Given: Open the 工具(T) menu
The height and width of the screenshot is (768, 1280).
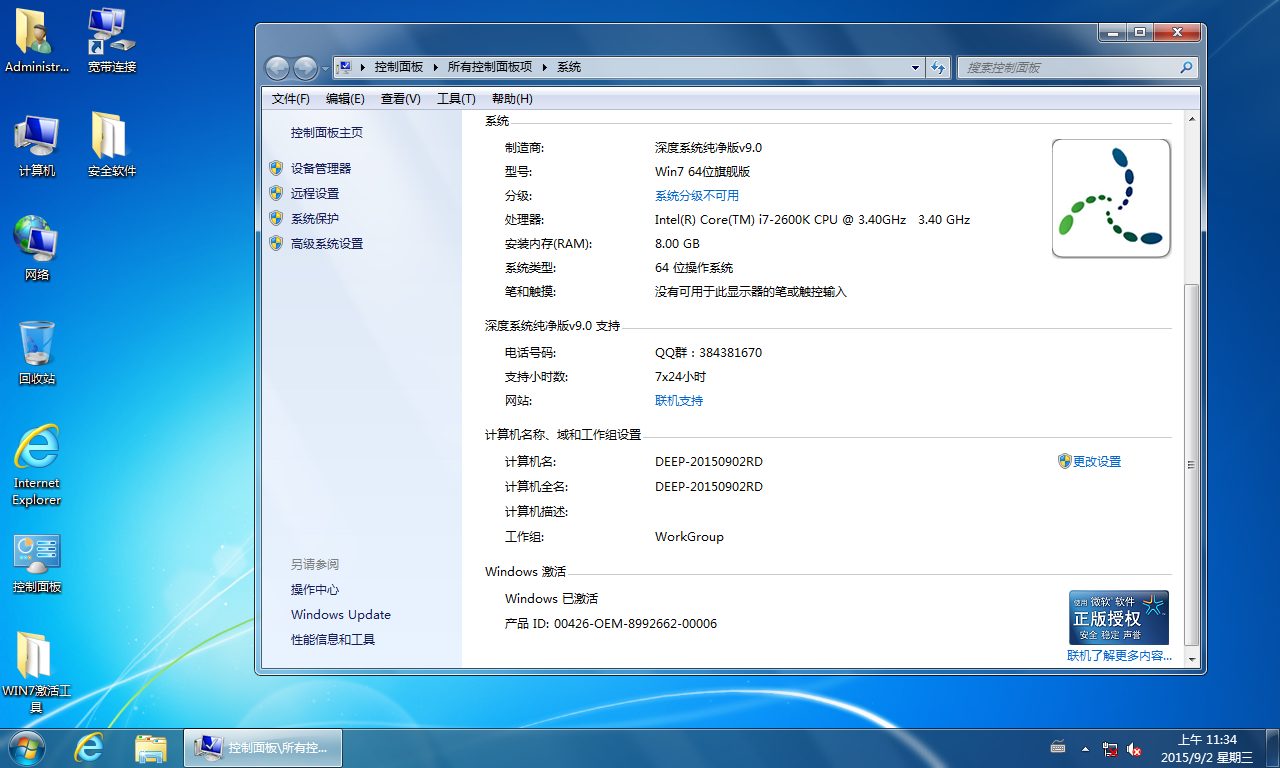Looking at the screenshot, I should click(x=456, y=99).
